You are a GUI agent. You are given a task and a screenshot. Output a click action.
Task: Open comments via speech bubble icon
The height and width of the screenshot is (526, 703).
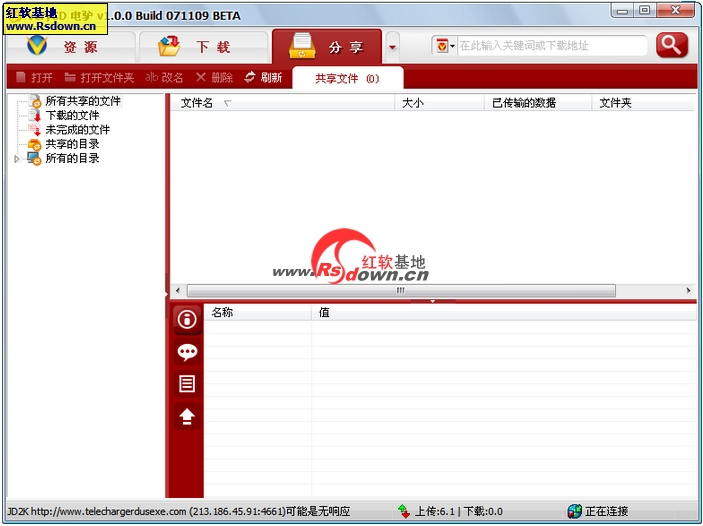click(x=187, y=352)
